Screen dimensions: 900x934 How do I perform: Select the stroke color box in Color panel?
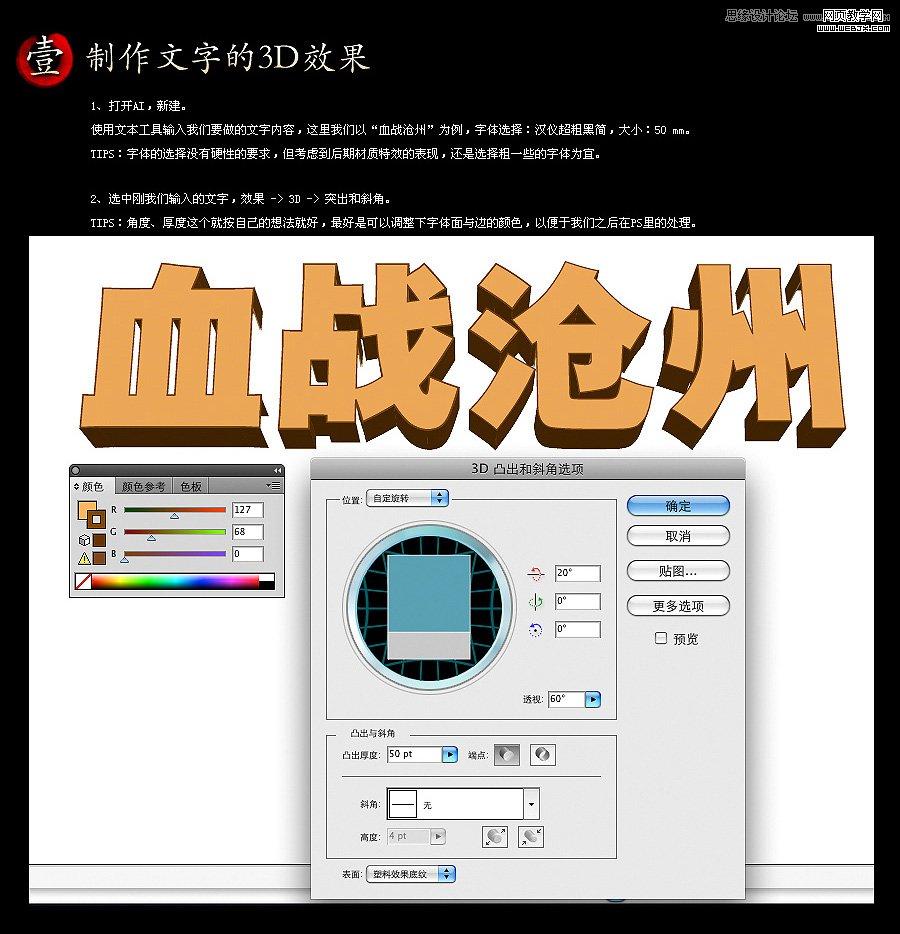click(96, 519)
